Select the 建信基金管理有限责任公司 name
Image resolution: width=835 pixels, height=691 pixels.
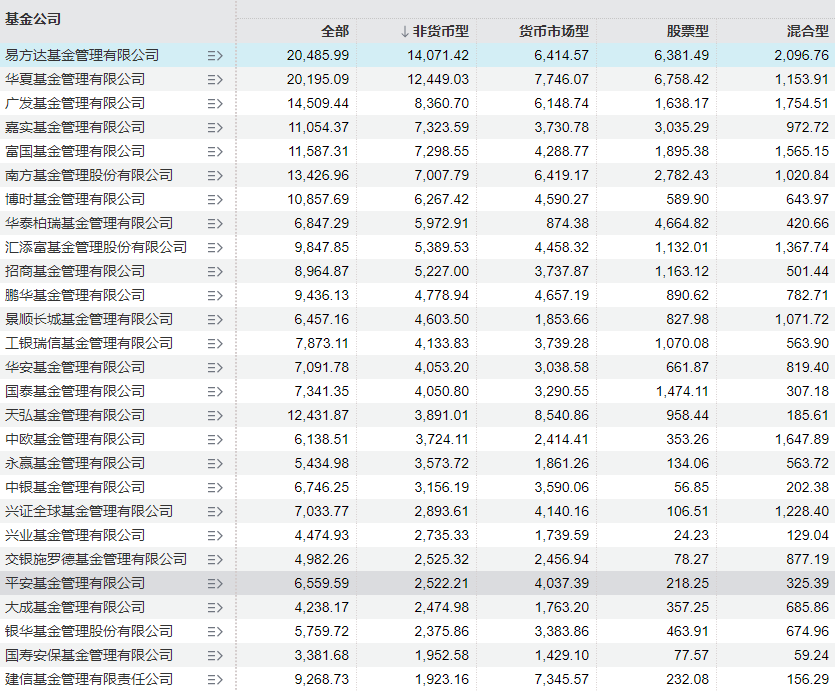pyautogui.click(x=89, y=680)
